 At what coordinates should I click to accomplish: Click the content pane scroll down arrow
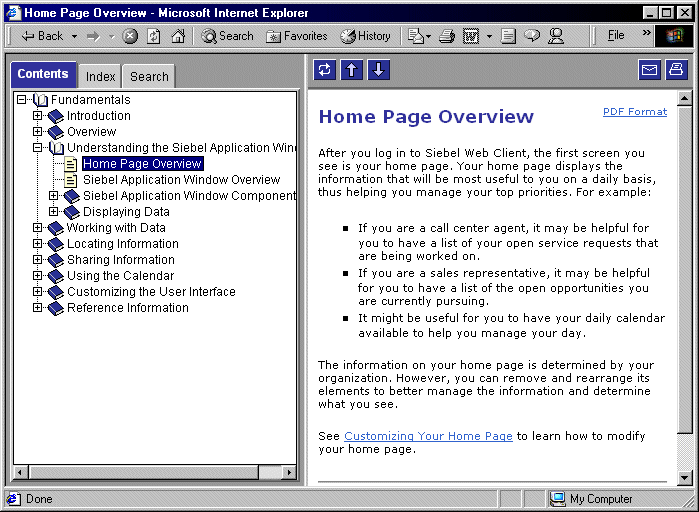point(684,478)
